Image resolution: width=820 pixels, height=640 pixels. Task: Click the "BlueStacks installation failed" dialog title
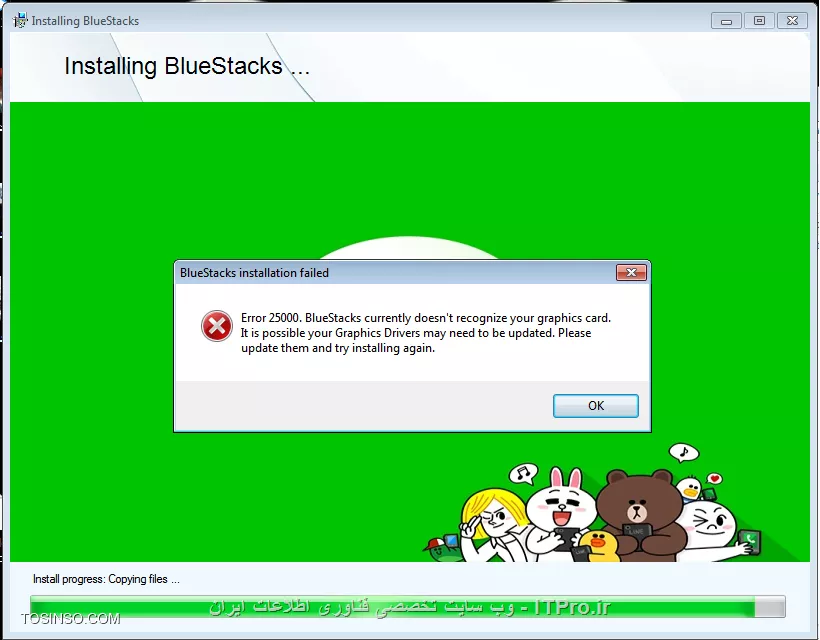[x=254, y=272]
